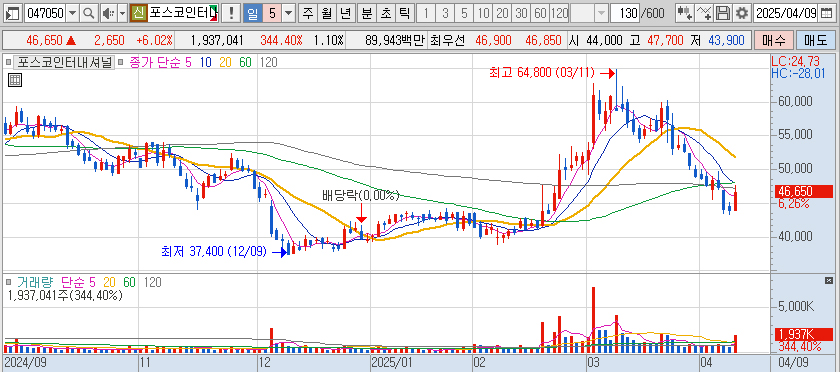
Task: Switch to monthly 월 chart
Action: click(326, 13)
